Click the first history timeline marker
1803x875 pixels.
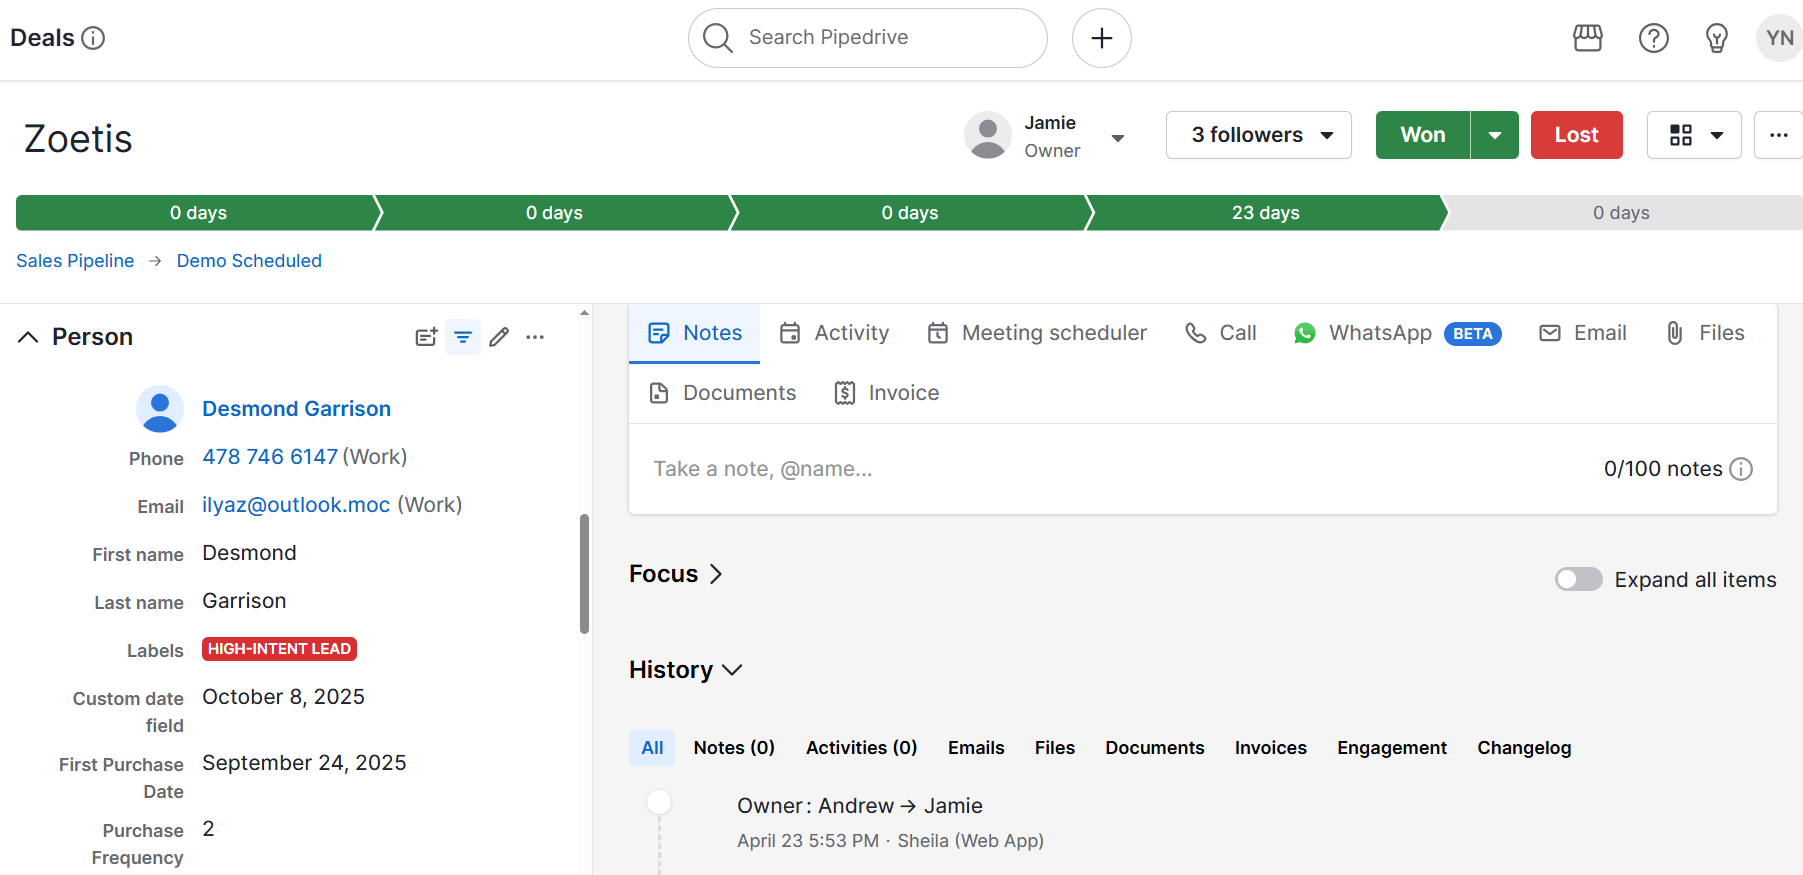click(x=659, y=802)
